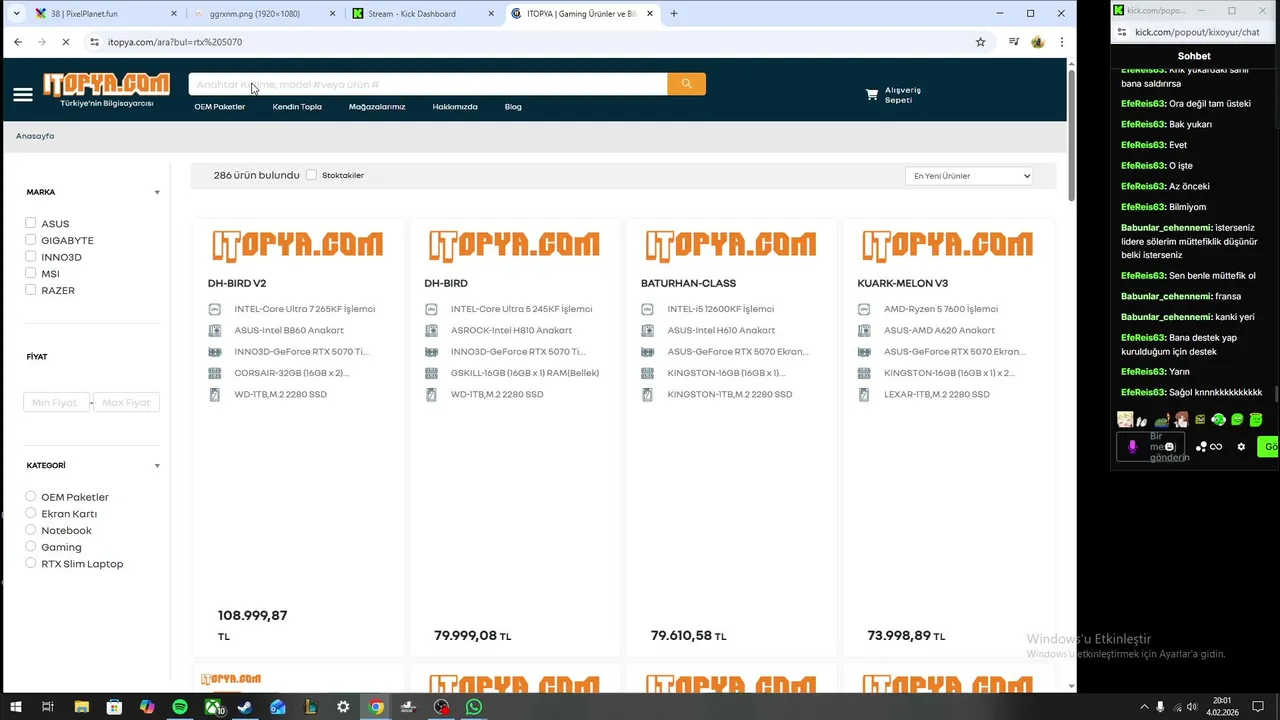1280x720 pixels.
Task: Click the orange search magnifier button
Action: tap(686, 84)
